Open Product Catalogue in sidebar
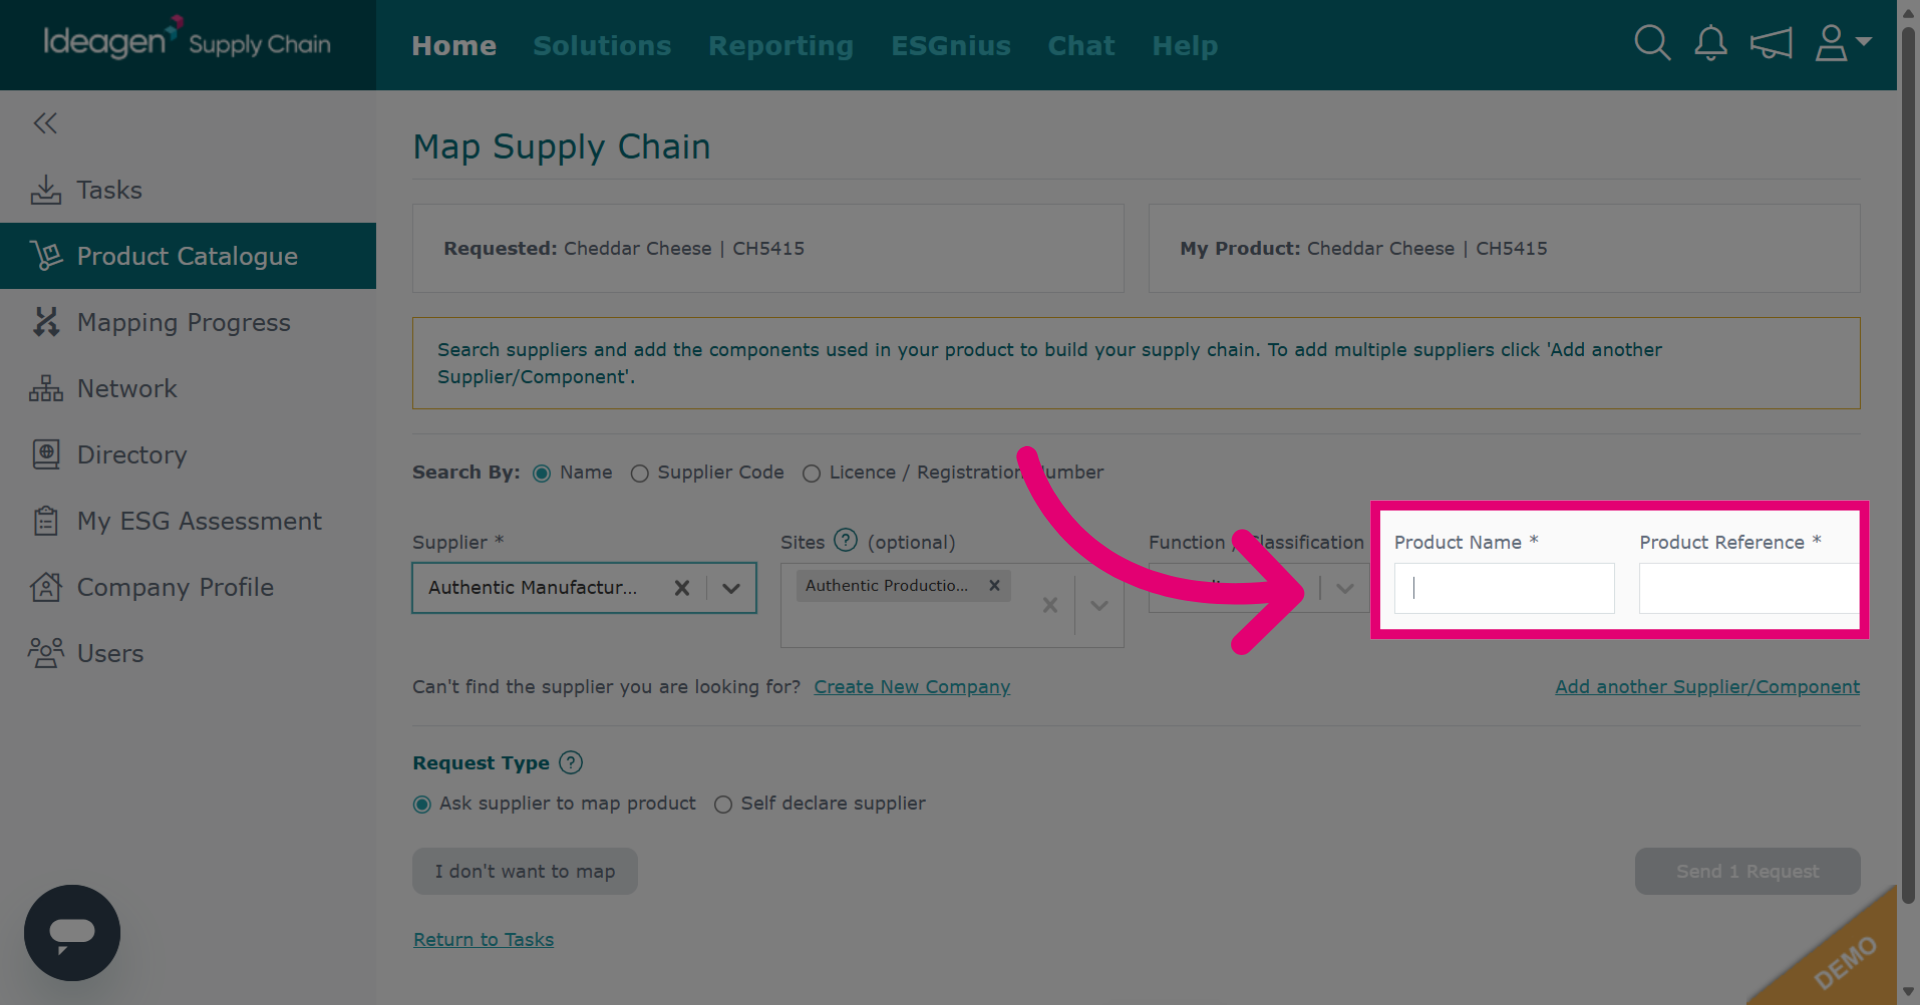Viewport: 1920px width, 1005px height. click(x=188, y=256)
